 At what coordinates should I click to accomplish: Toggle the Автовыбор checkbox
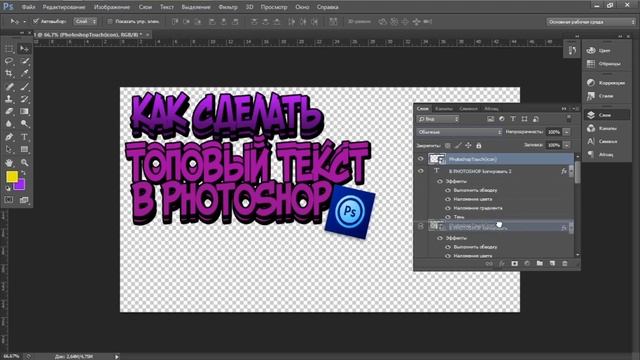coord(36,21)
